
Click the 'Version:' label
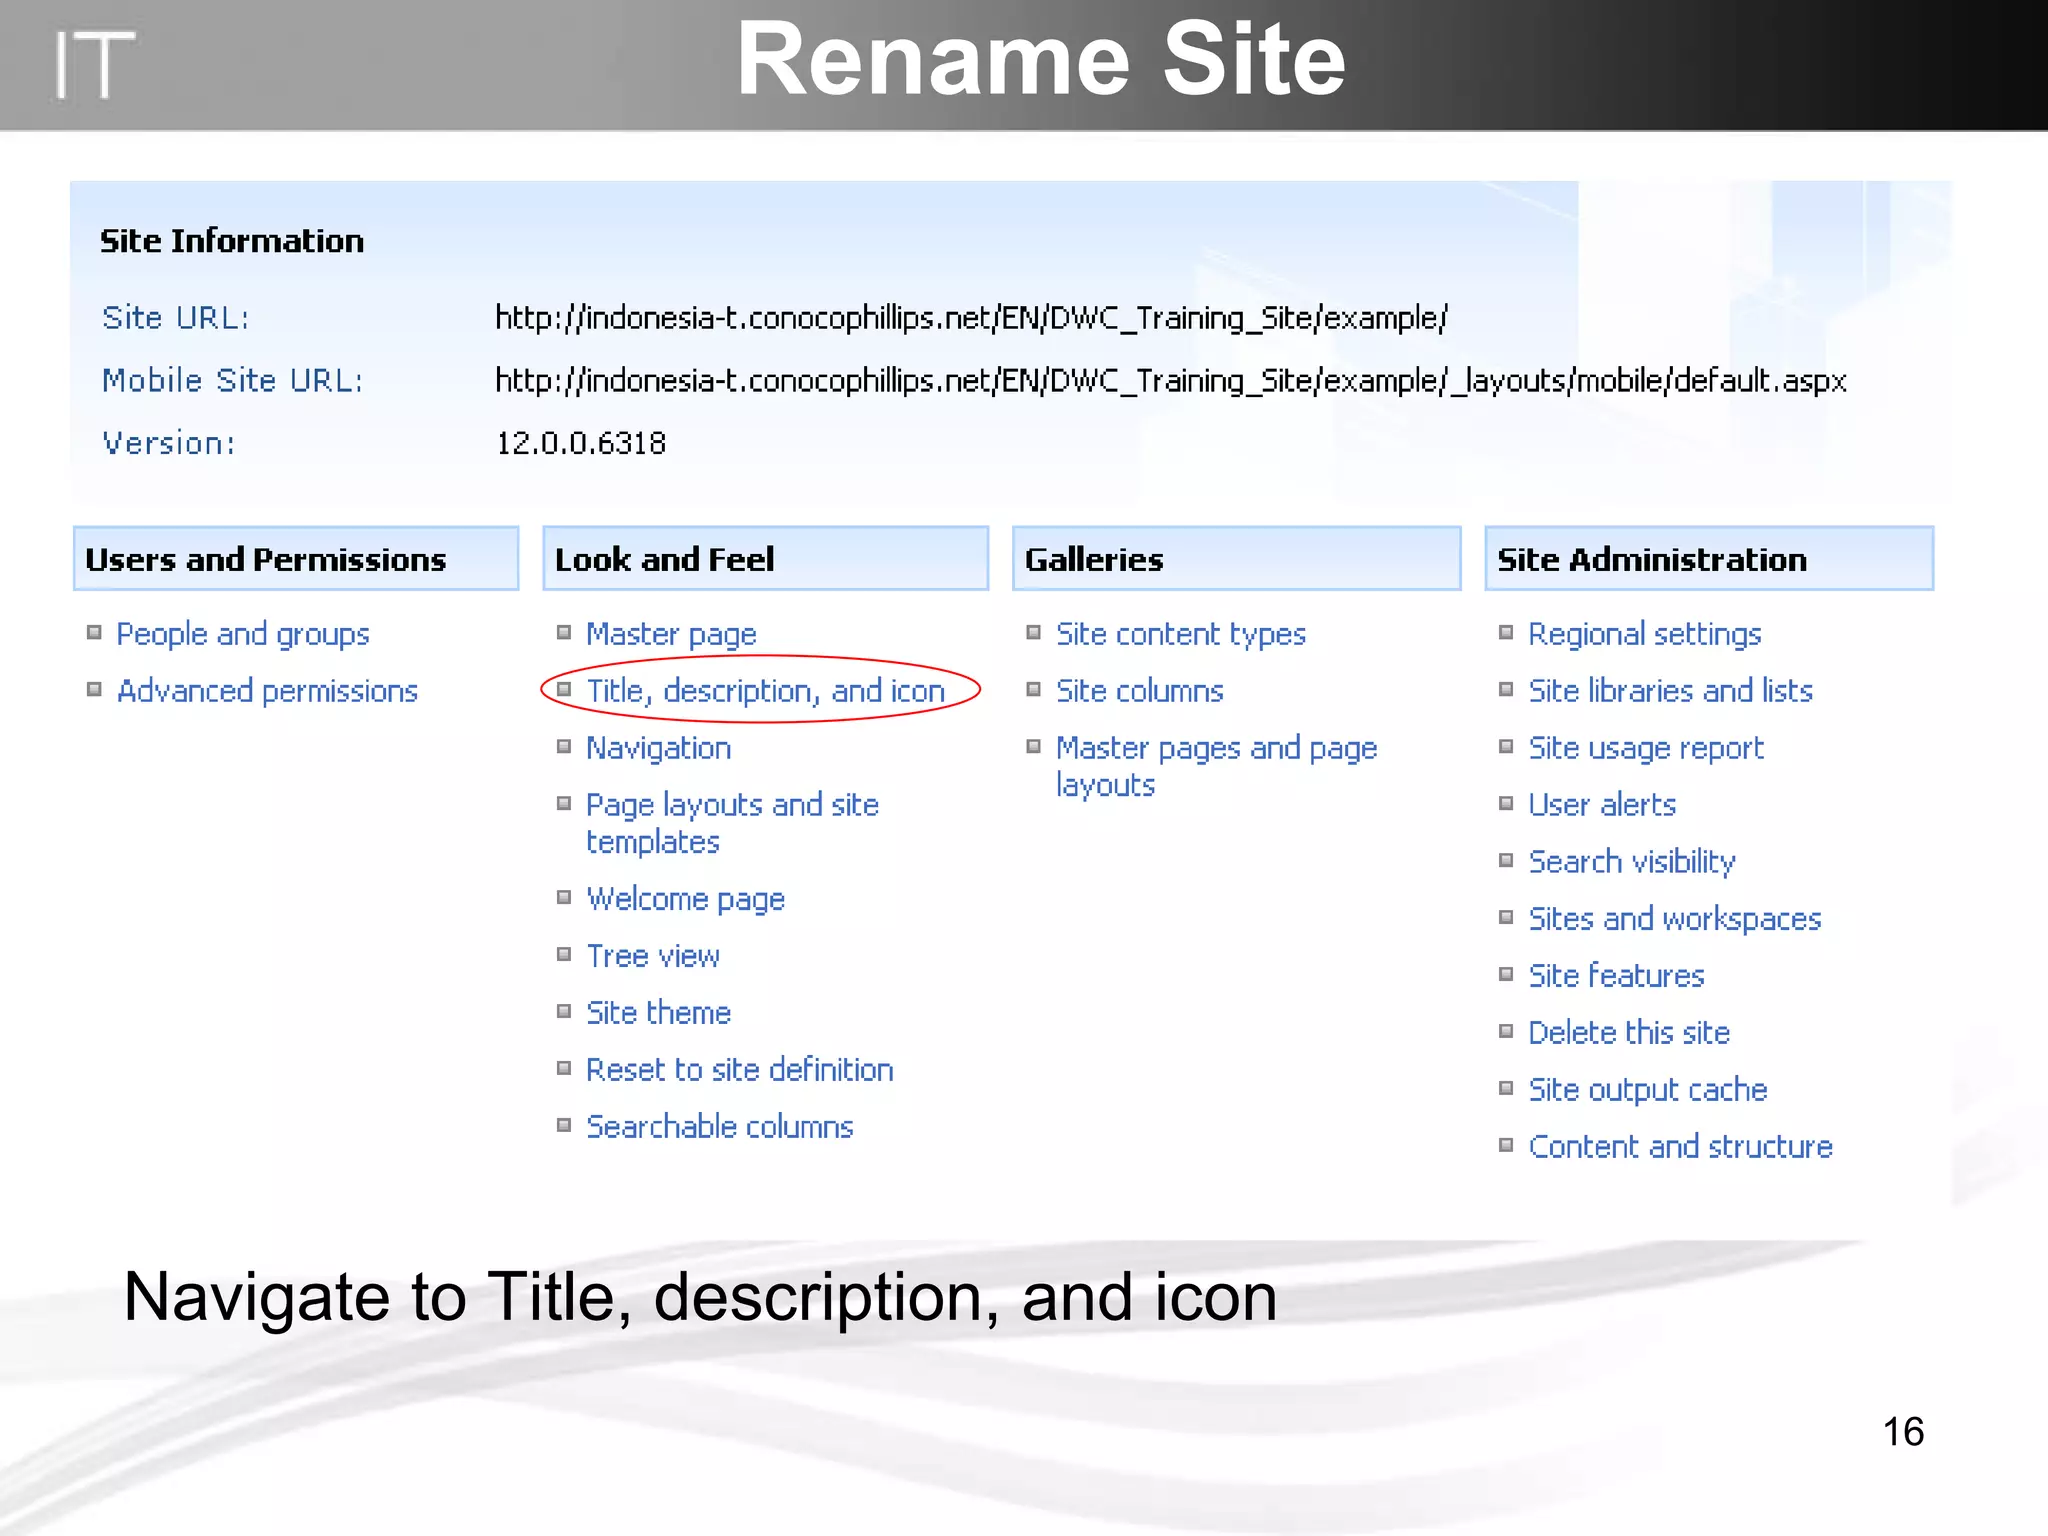click(169, 443)
